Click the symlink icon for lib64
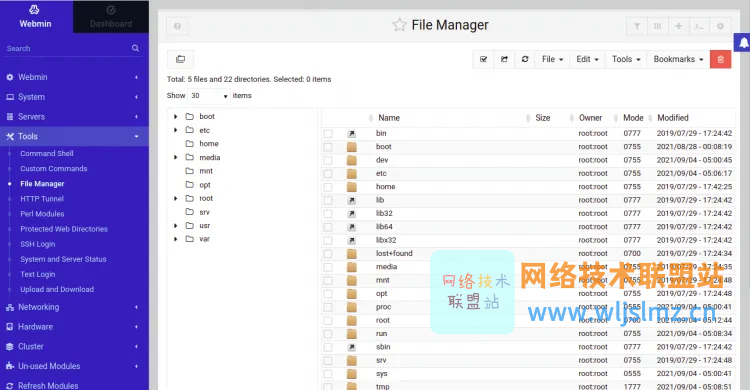The width and height of the screenshot is (750, 390). coord(352,227)
